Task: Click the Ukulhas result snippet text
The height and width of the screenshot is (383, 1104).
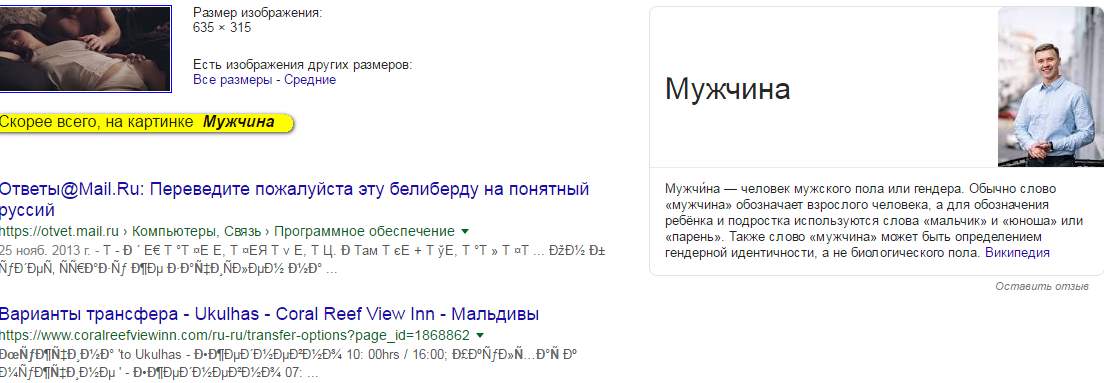Action: tap(289, 362)
